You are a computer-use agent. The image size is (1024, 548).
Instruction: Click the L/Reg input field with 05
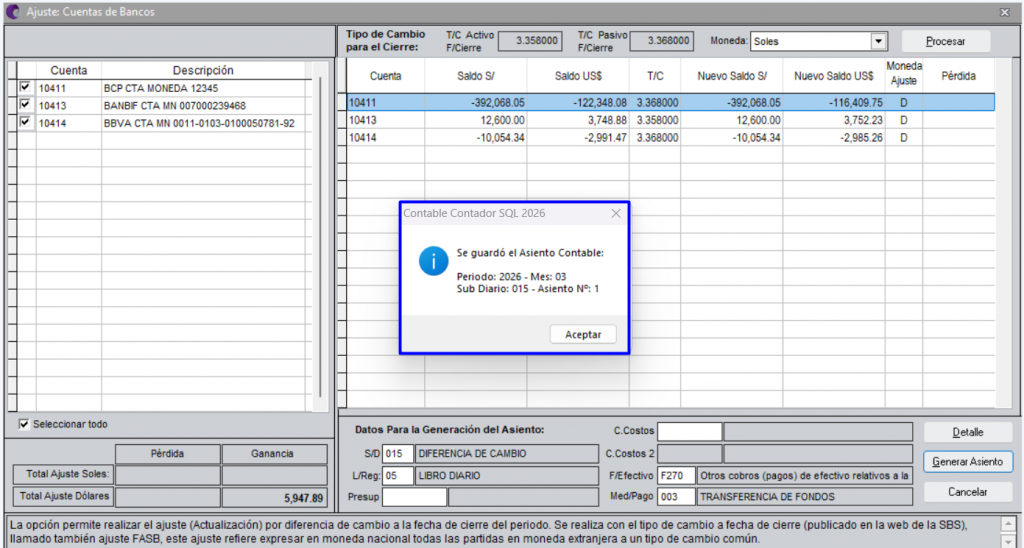[x=398, y=476]
